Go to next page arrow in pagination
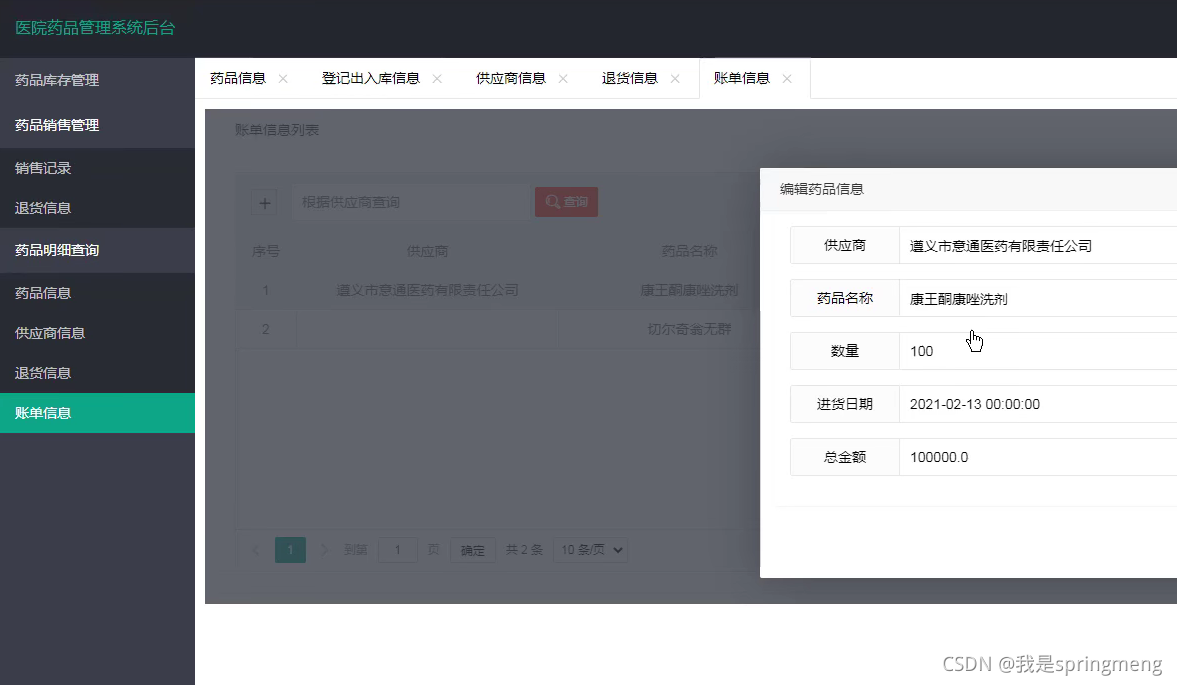1177x685 pixels. click(x=324, y=550)
